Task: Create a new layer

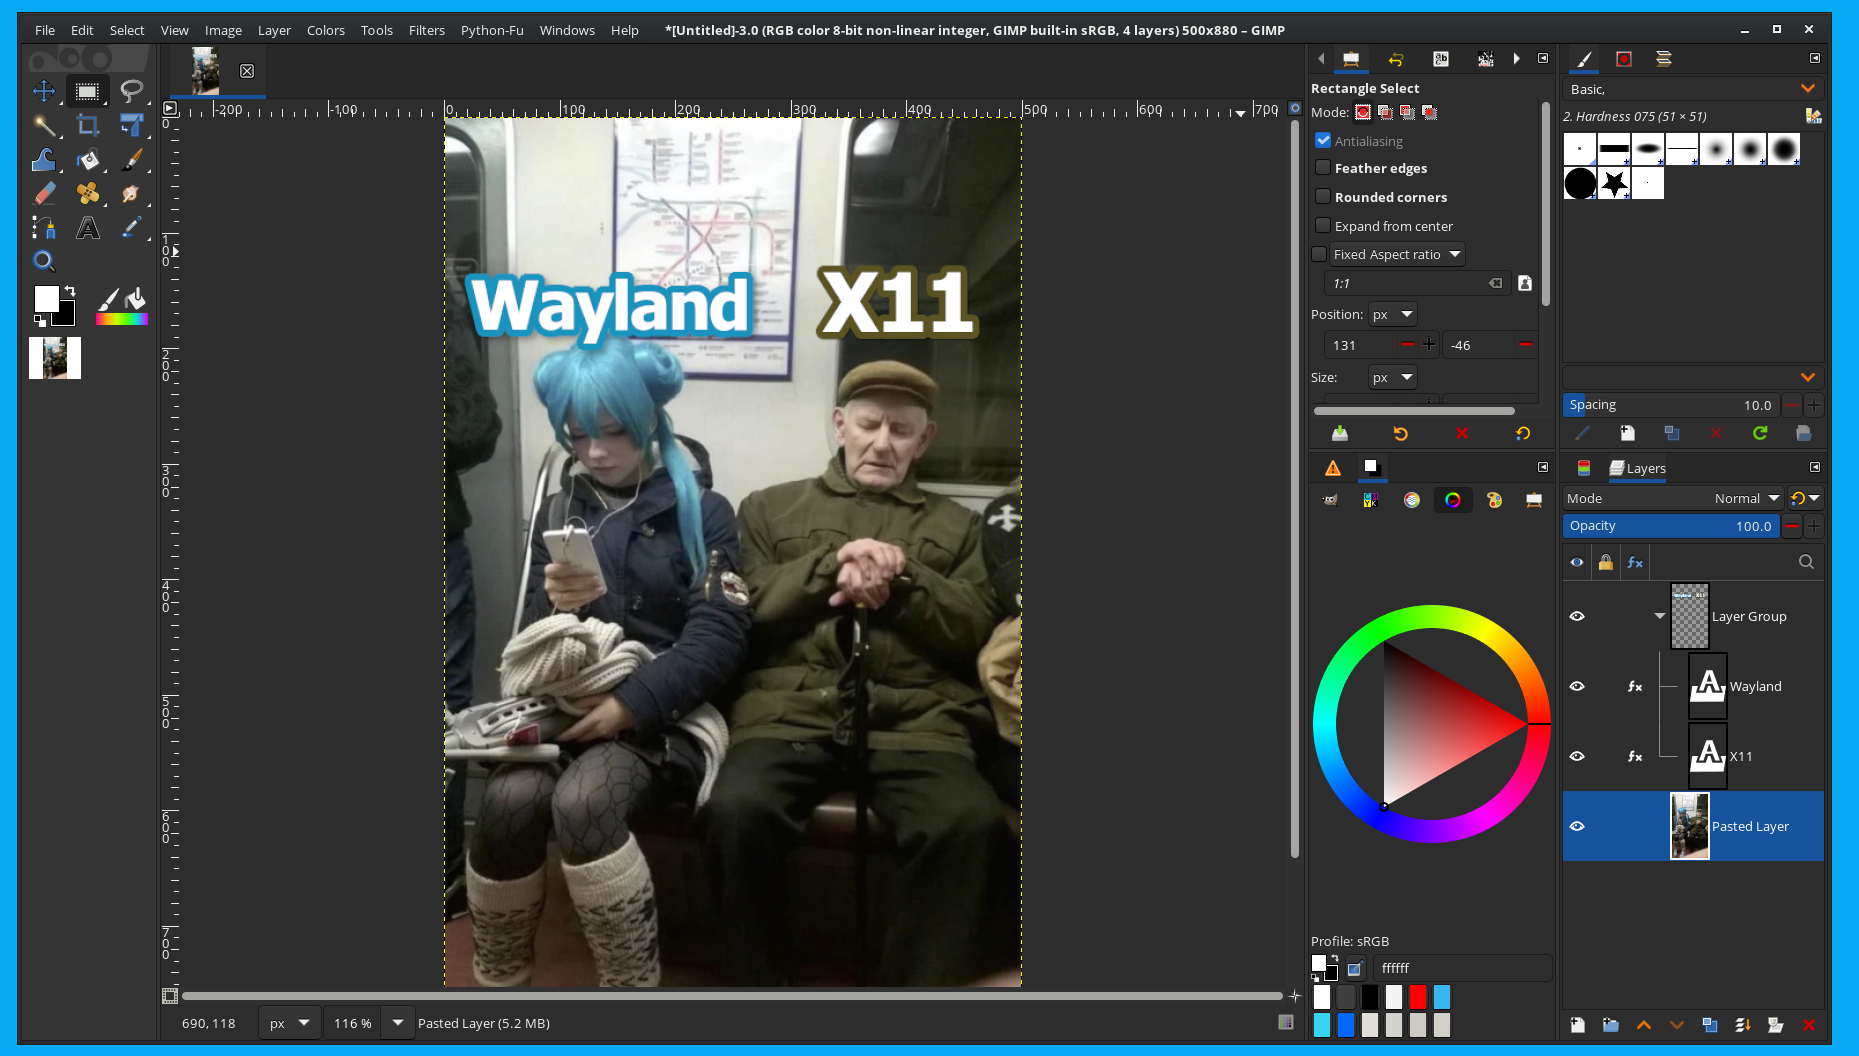Action: point(1577,1025)
